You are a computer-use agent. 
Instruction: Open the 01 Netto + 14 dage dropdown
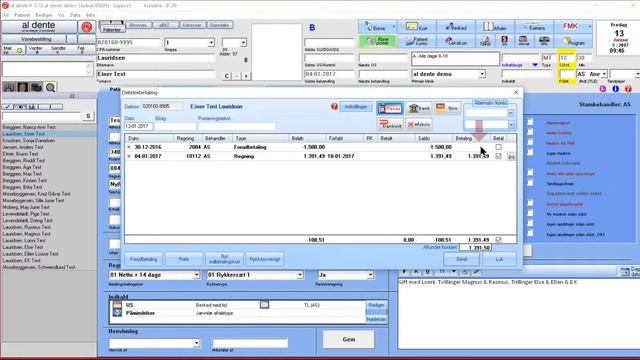click(x=196, y=275)
